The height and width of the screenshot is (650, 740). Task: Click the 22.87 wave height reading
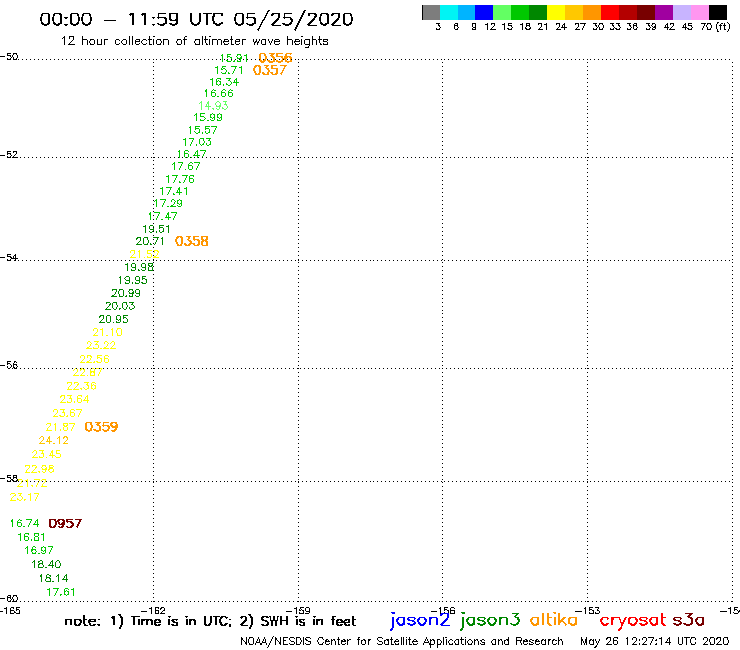(x=87, y=372)
